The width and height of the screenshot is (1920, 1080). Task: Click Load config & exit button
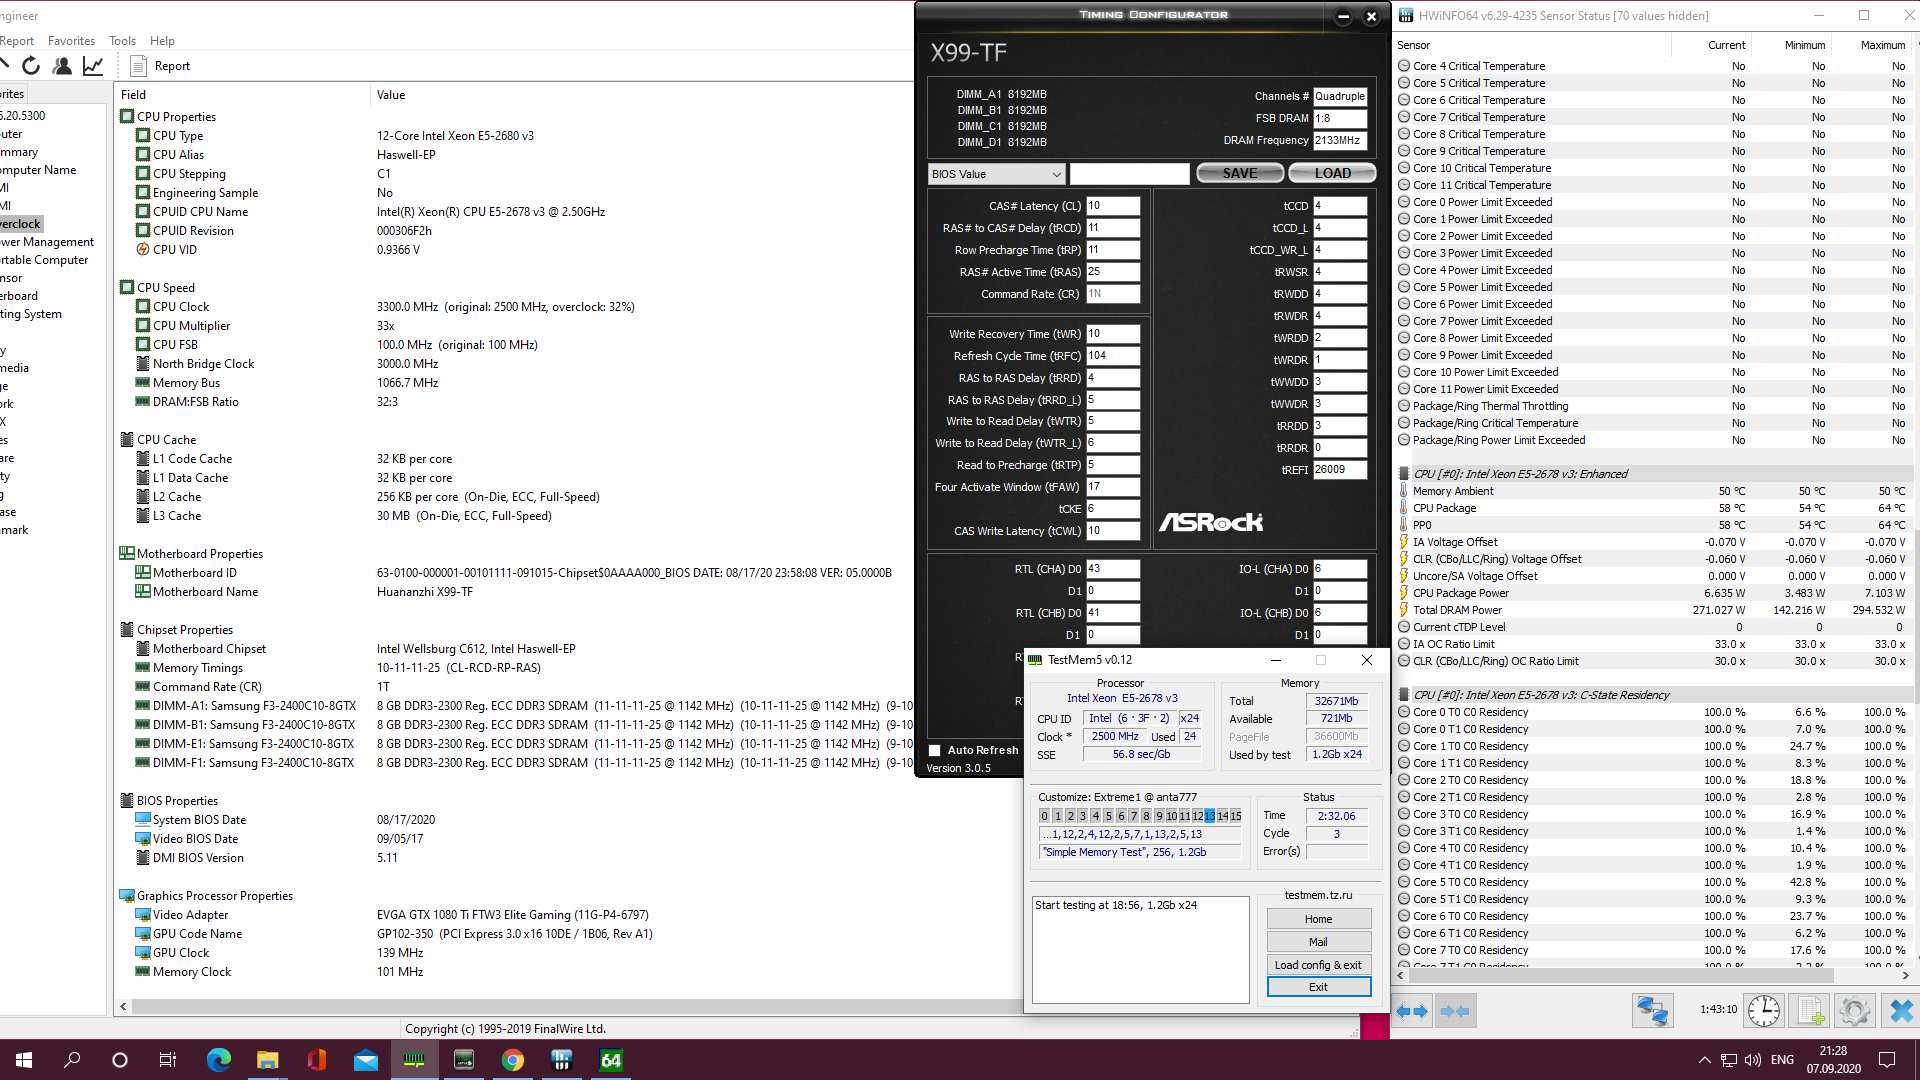1318,965
